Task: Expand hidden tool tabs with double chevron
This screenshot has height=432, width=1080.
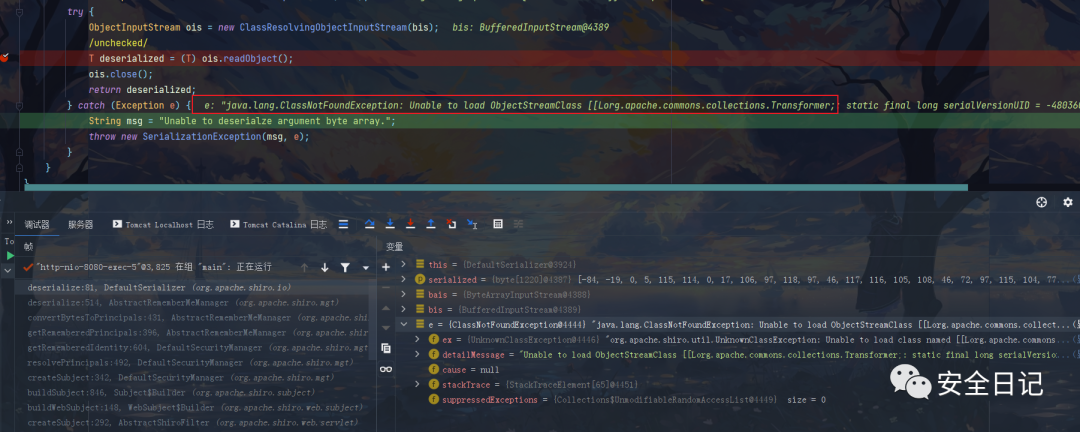Action: click(x=9, y=223)
